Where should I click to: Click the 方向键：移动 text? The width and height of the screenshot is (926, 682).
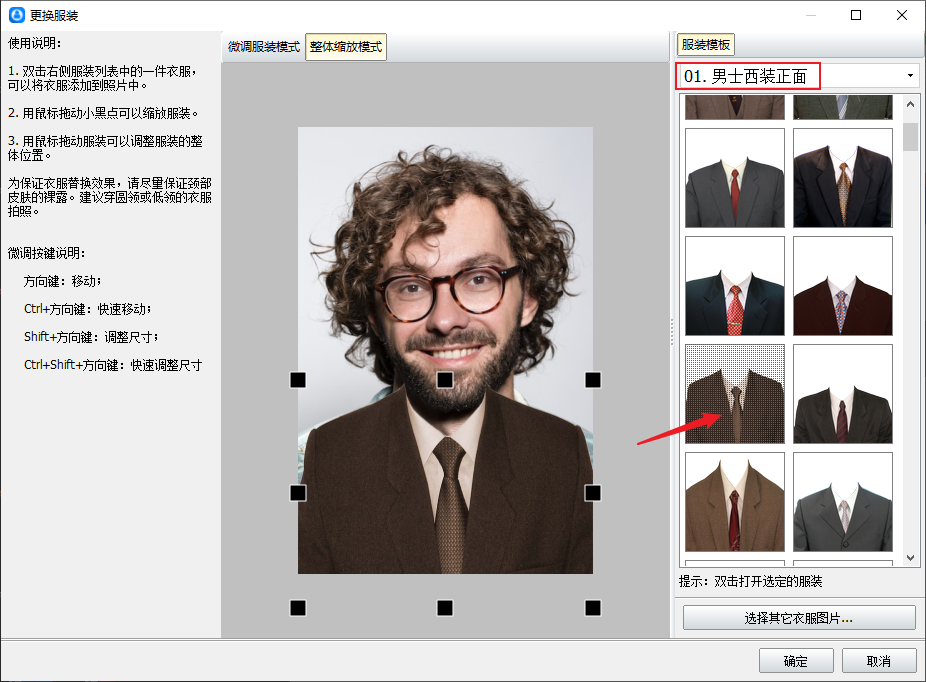tap(63, 281)
